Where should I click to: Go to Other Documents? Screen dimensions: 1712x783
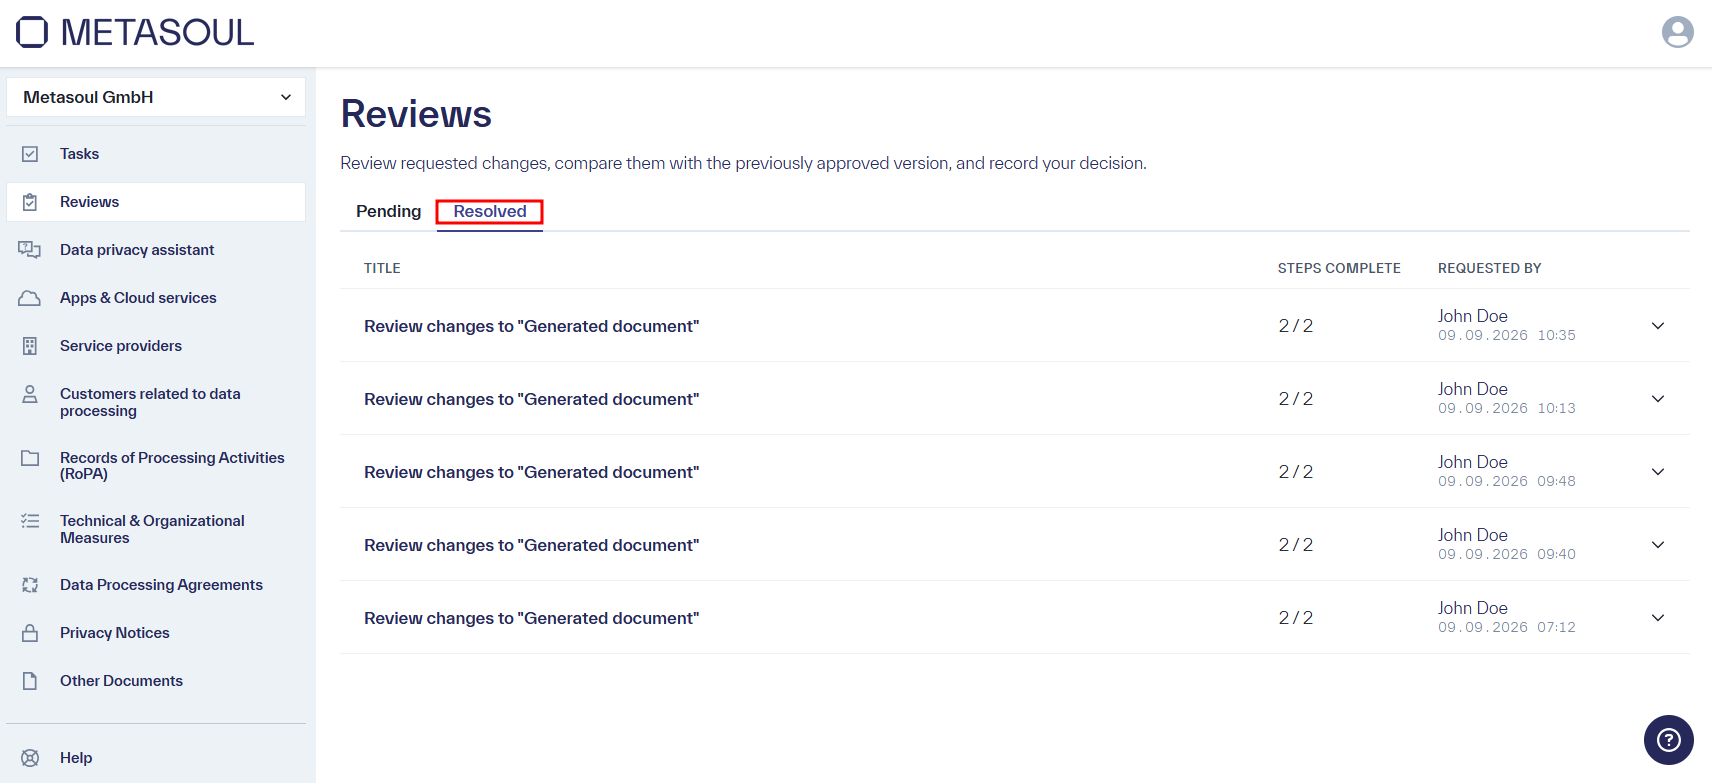[x=156, y=681]
